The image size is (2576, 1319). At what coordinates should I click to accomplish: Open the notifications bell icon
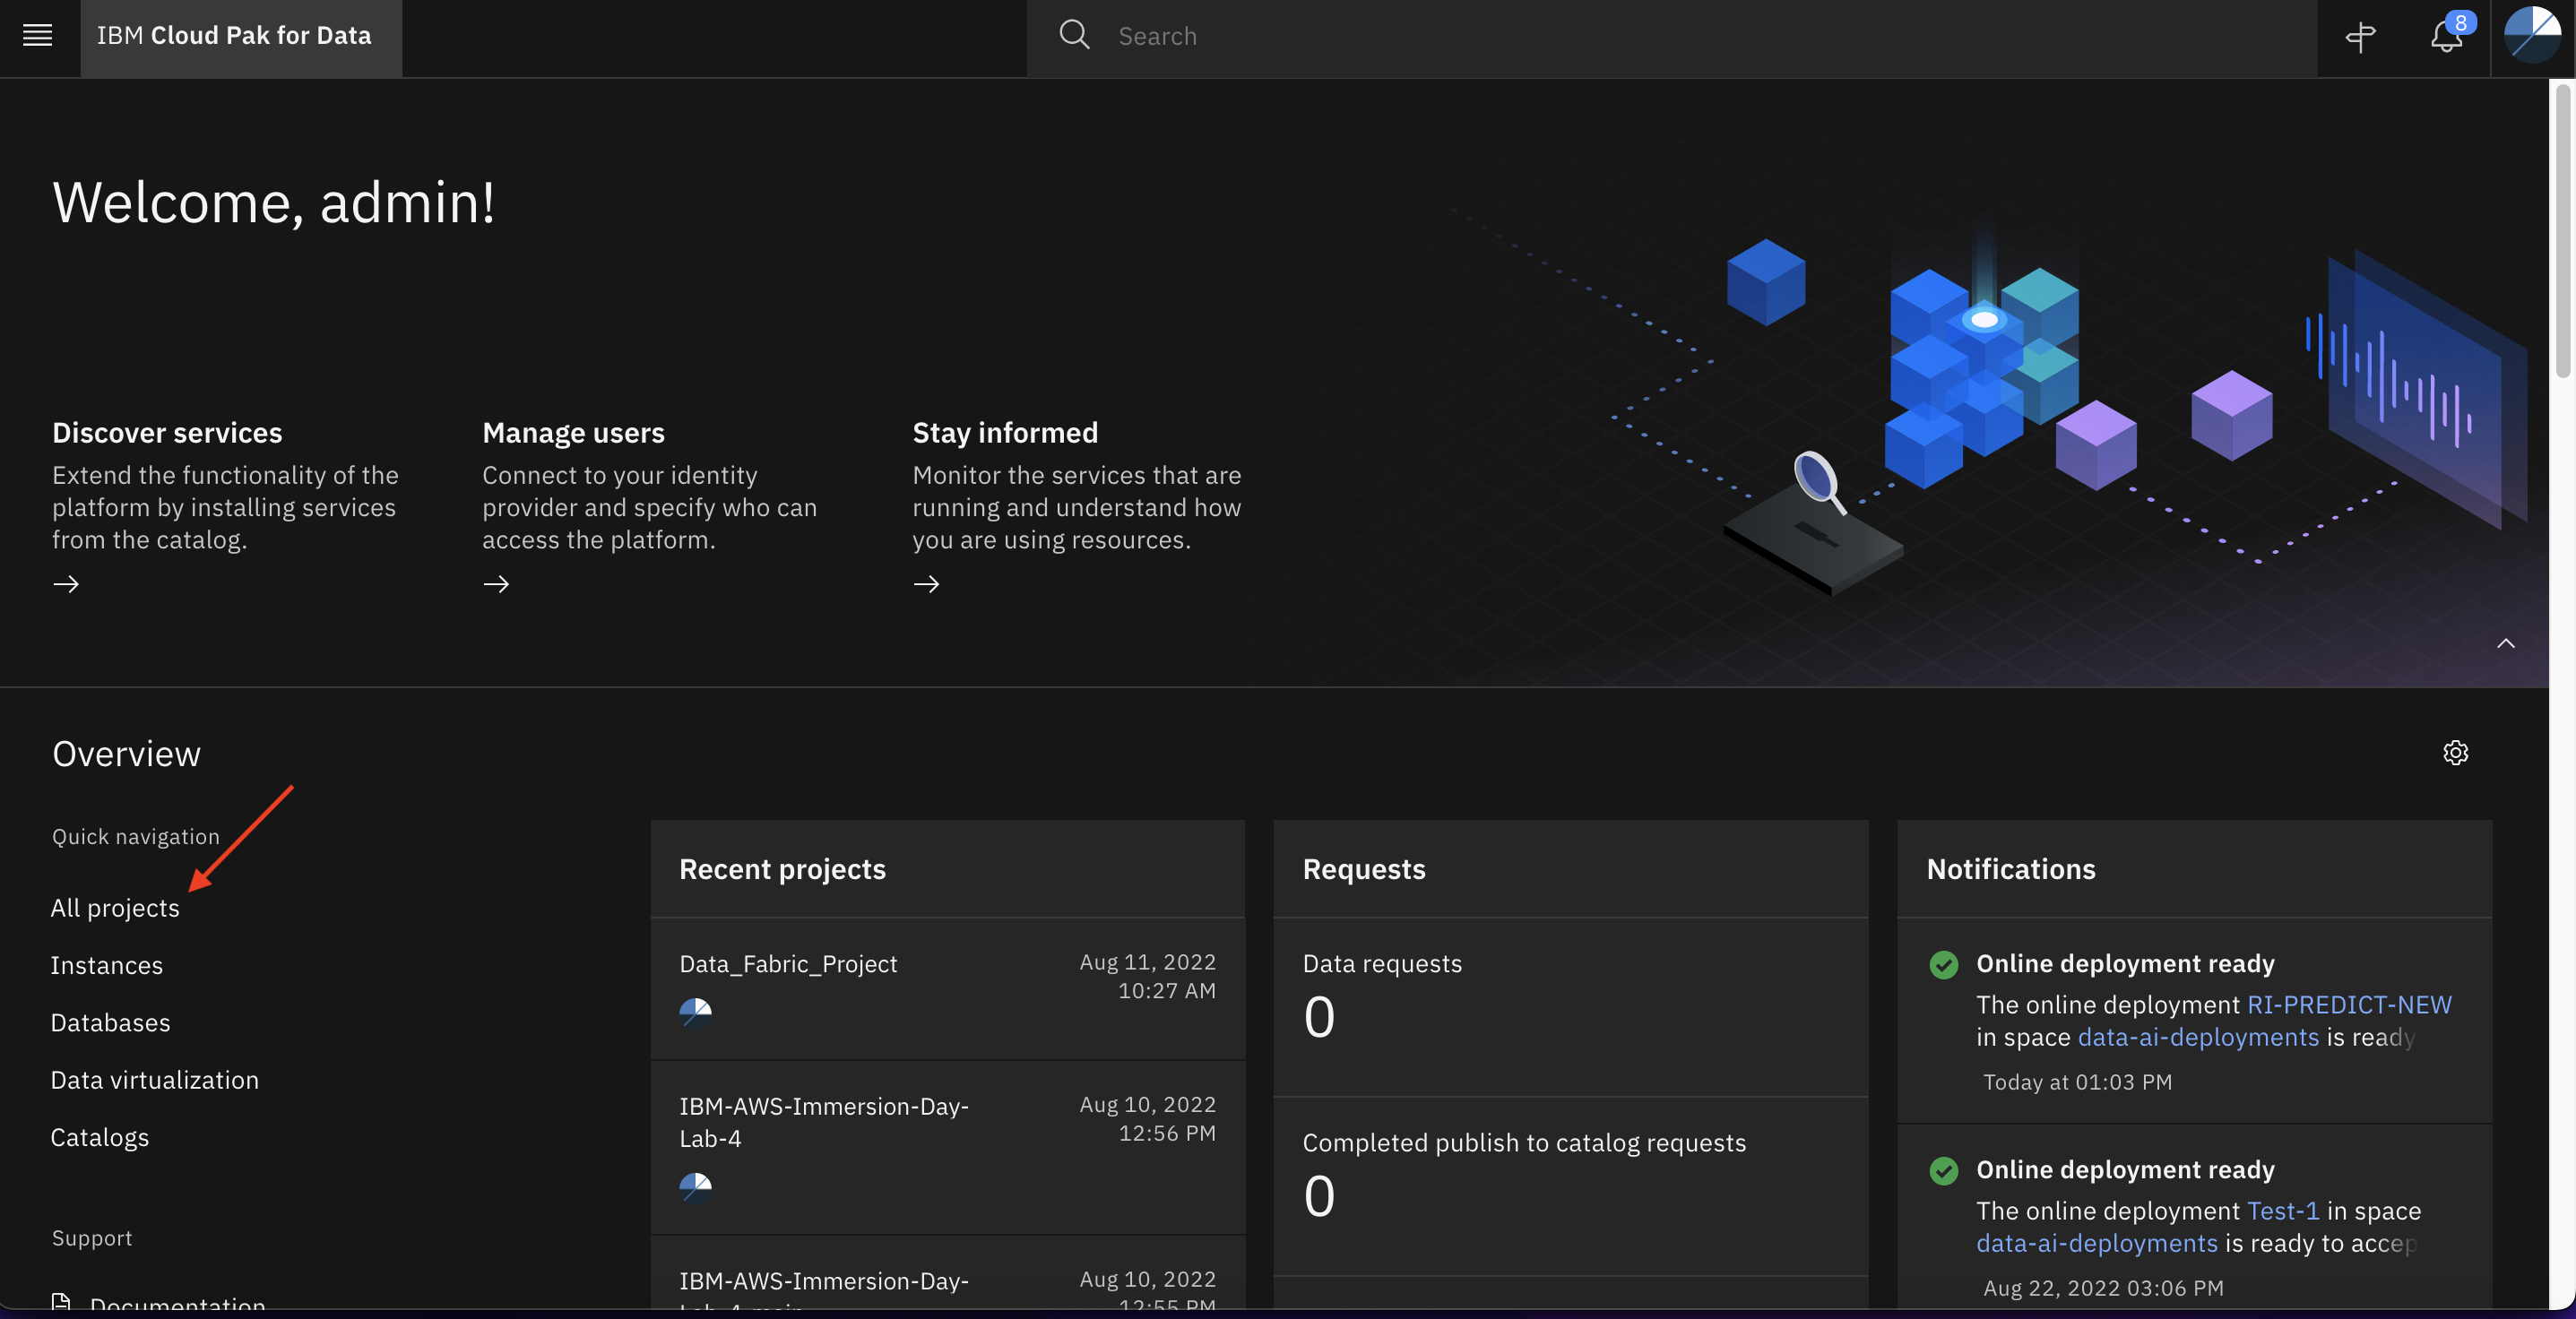point(2446,37)
